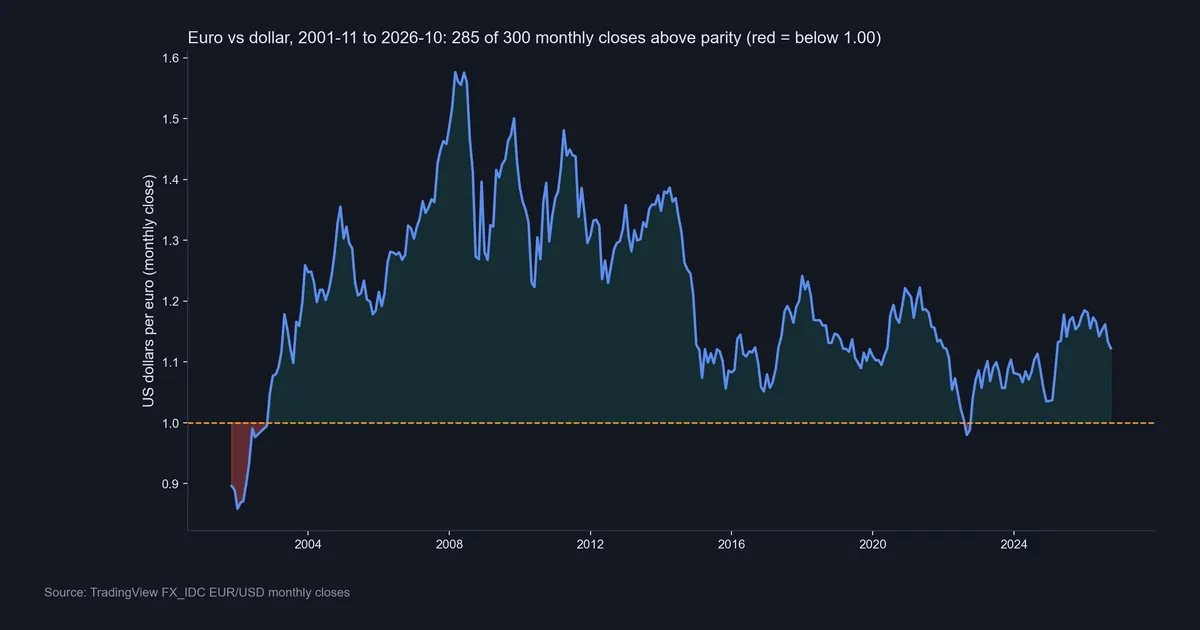The height and width of the screenshot is (630, 1200).
Task: Click the 2008 peak of the line near 1.58
Action: click(455, 72)
